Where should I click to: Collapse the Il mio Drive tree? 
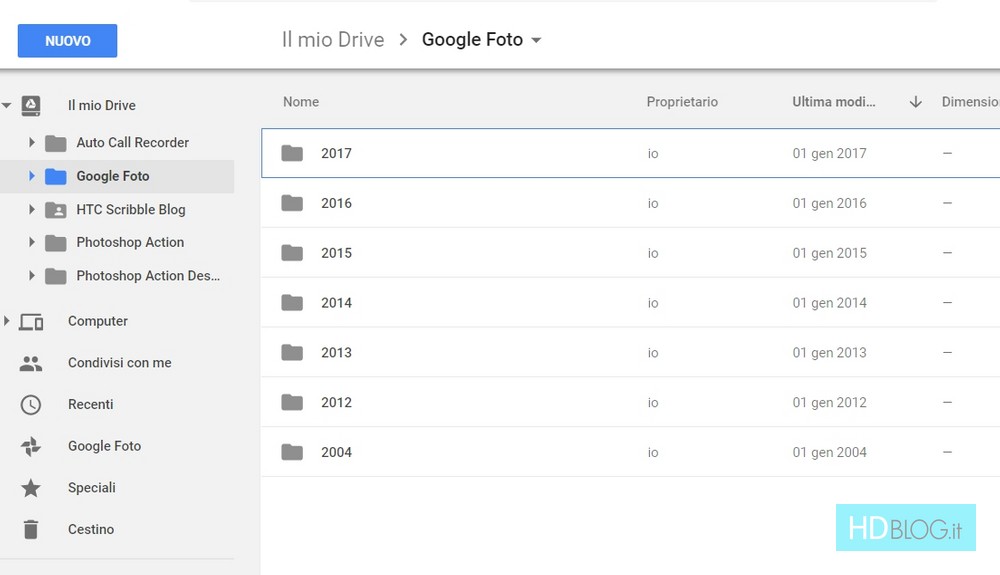point(6,105)
